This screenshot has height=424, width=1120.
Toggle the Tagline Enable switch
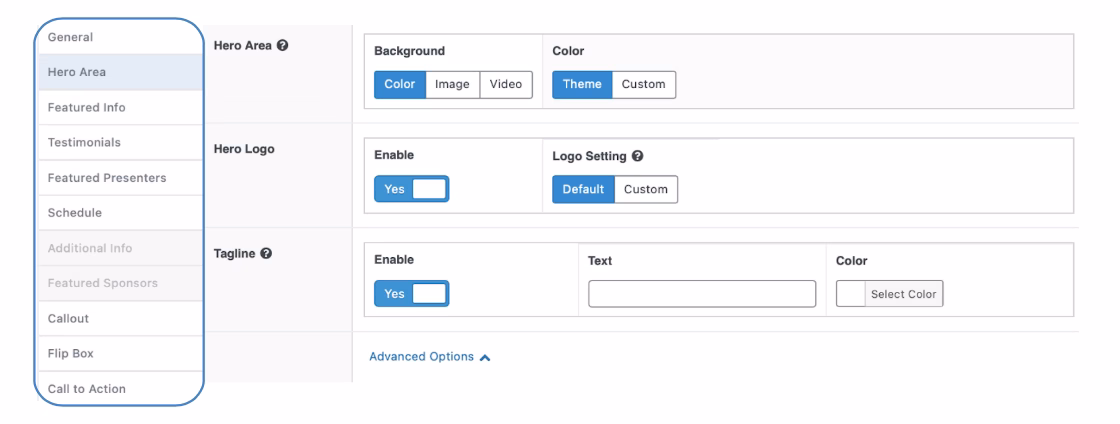(x=411, y=294)
